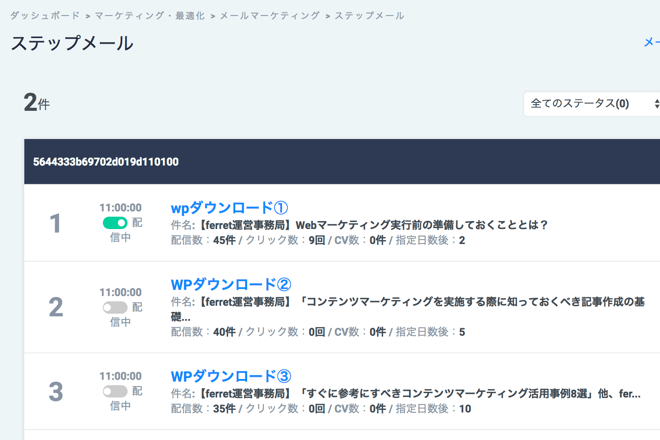Click the ステップメール page heading

(72, 43)
